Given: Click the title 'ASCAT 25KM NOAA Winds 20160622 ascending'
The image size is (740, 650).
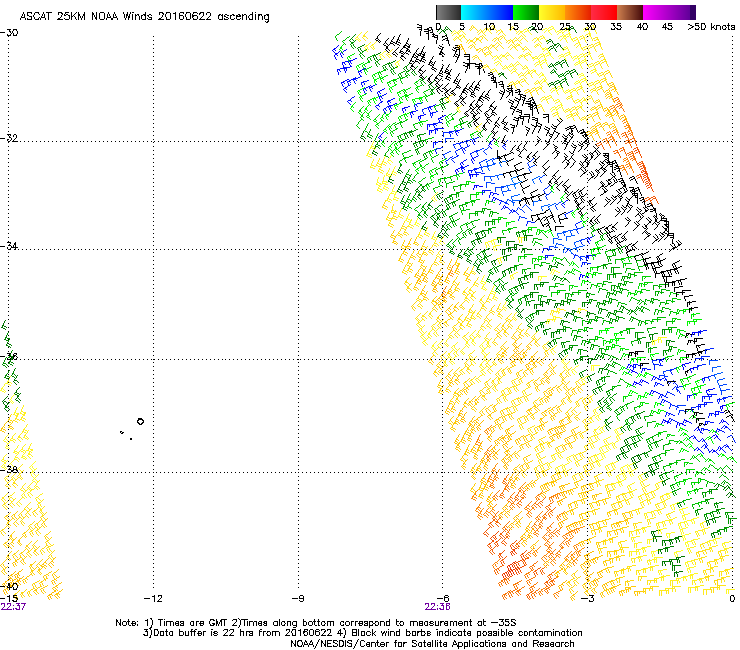Looking at the screenshot, I should 144,17.
